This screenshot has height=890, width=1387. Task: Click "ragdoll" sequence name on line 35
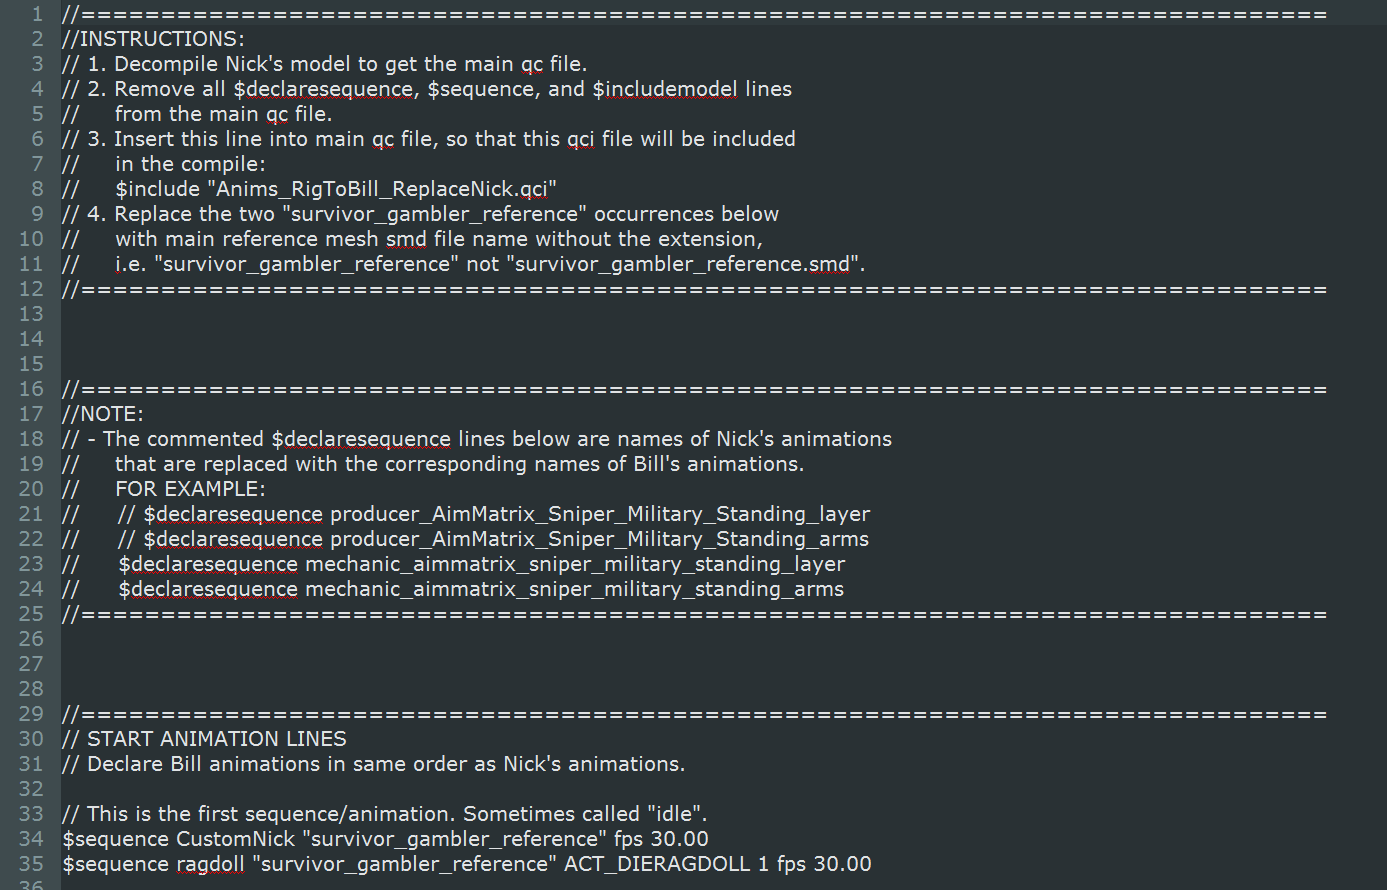coord(210,864)
